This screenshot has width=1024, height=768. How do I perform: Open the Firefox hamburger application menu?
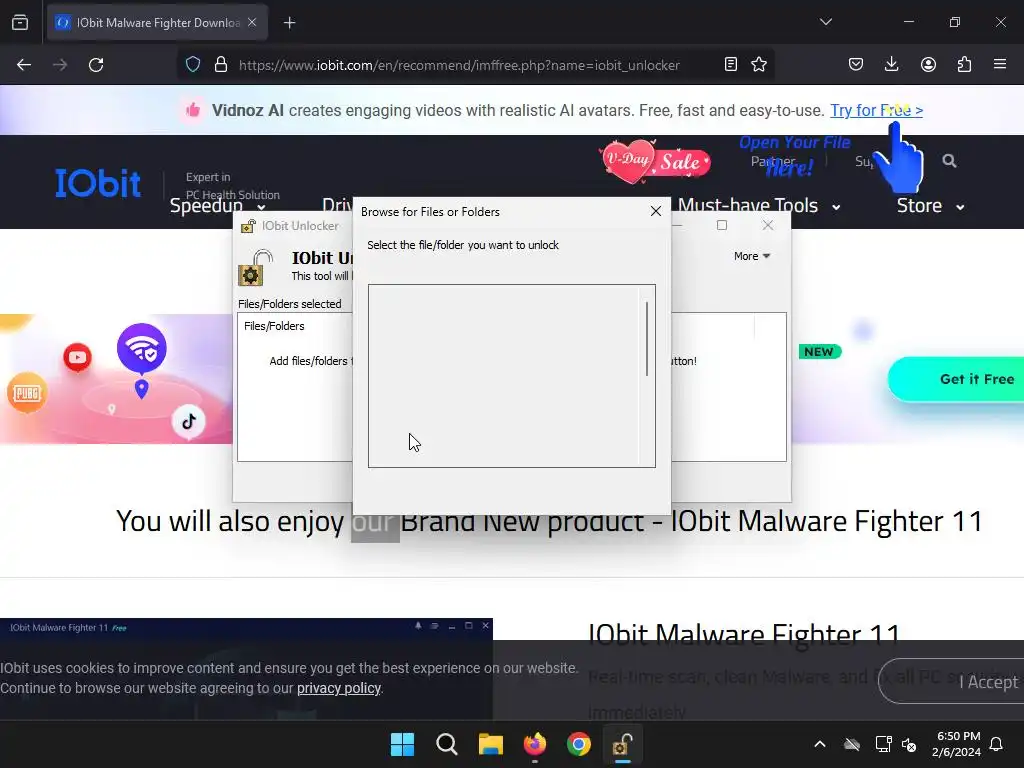pyautogui.click(x=999, y=64)
